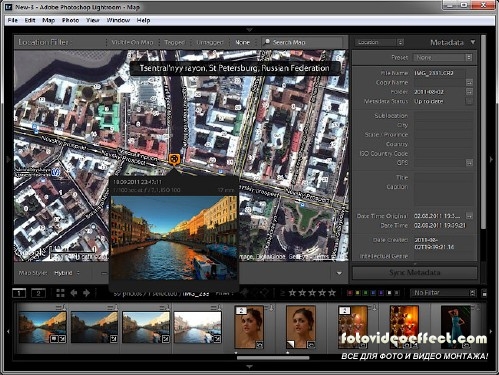Click the crop badge on first canal thumbnail

tap(62, 339)
